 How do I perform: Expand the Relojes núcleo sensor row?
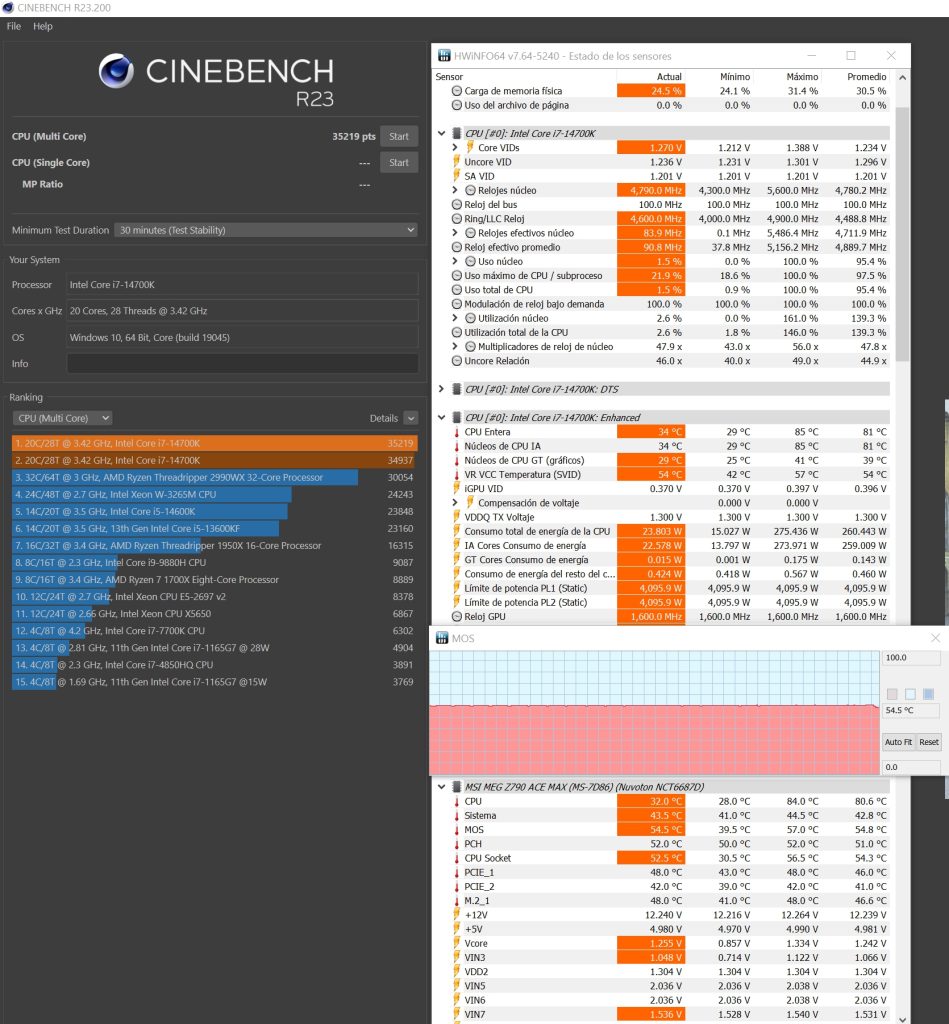[x=455, y=190]
